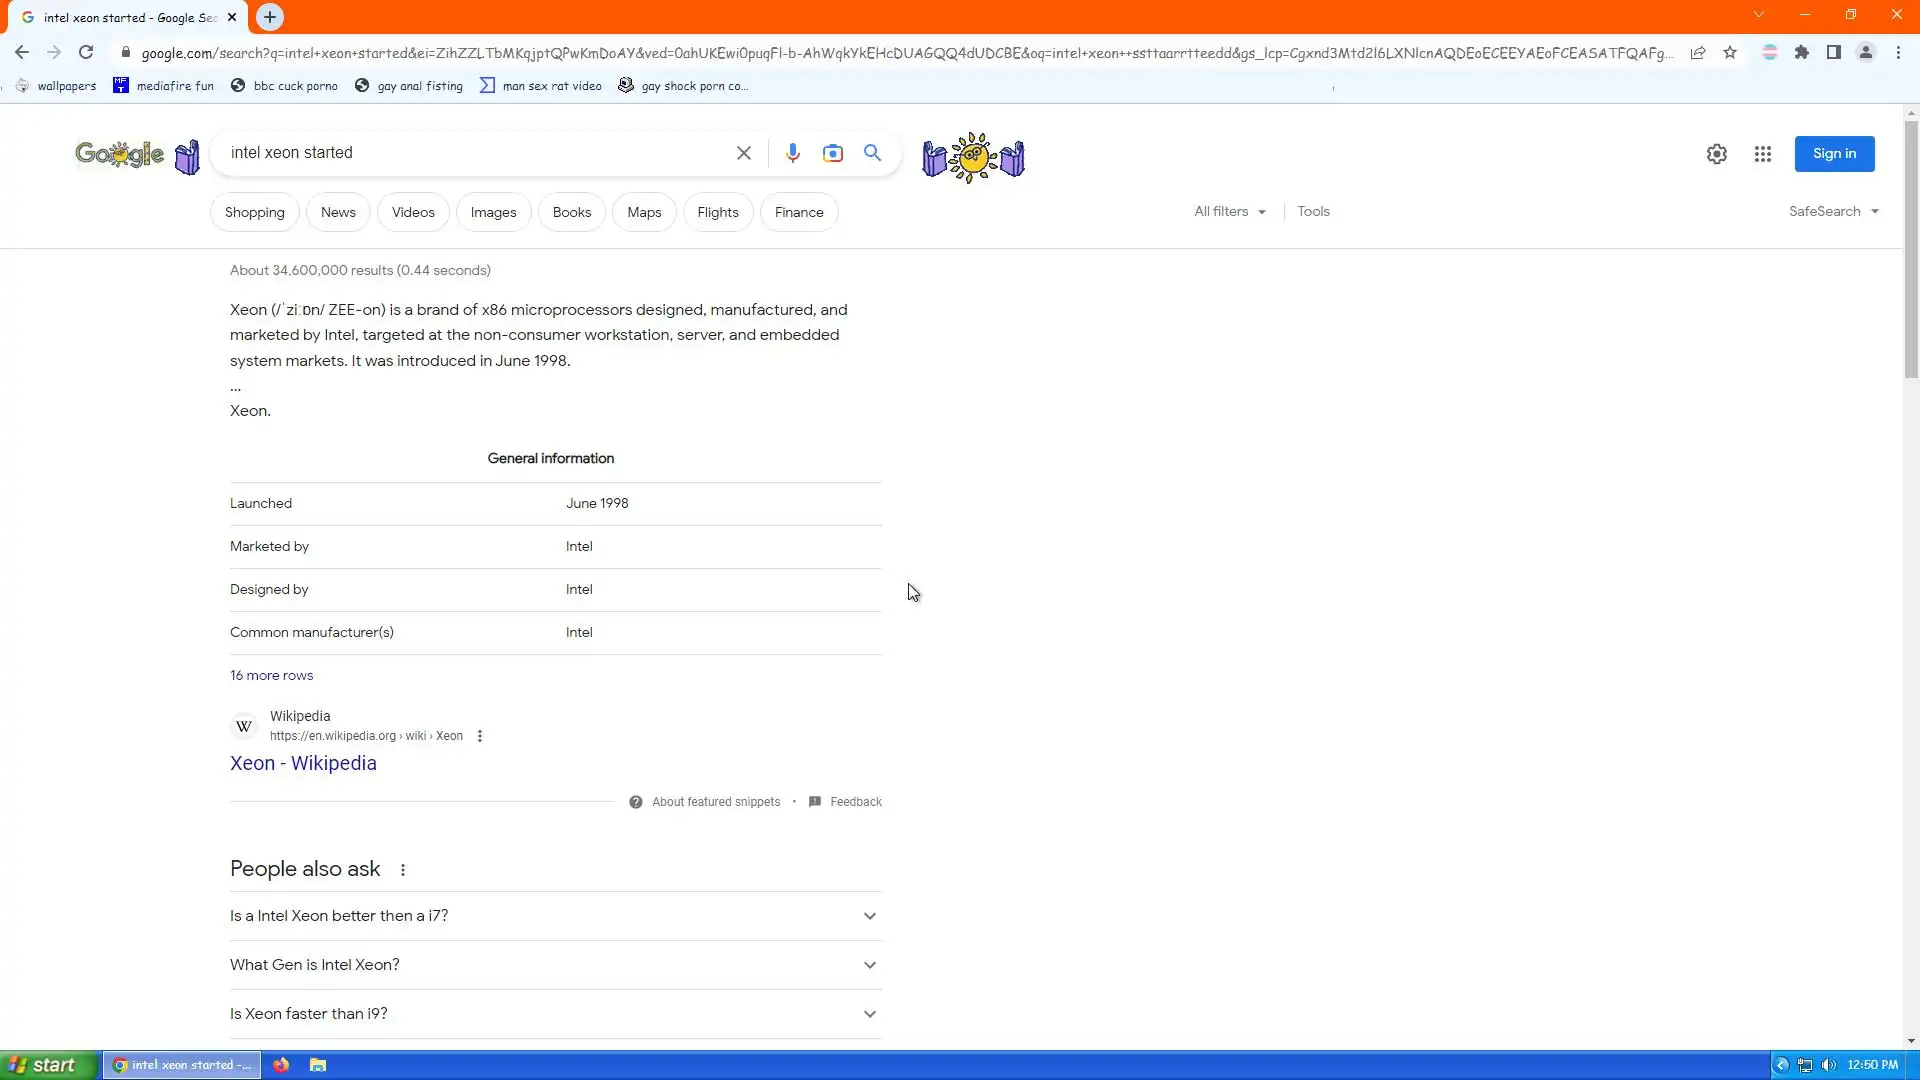Open the All filters dropdown
Image resolution: width=1920 pixels, height=1080 pixels.
pos(1229,212)
